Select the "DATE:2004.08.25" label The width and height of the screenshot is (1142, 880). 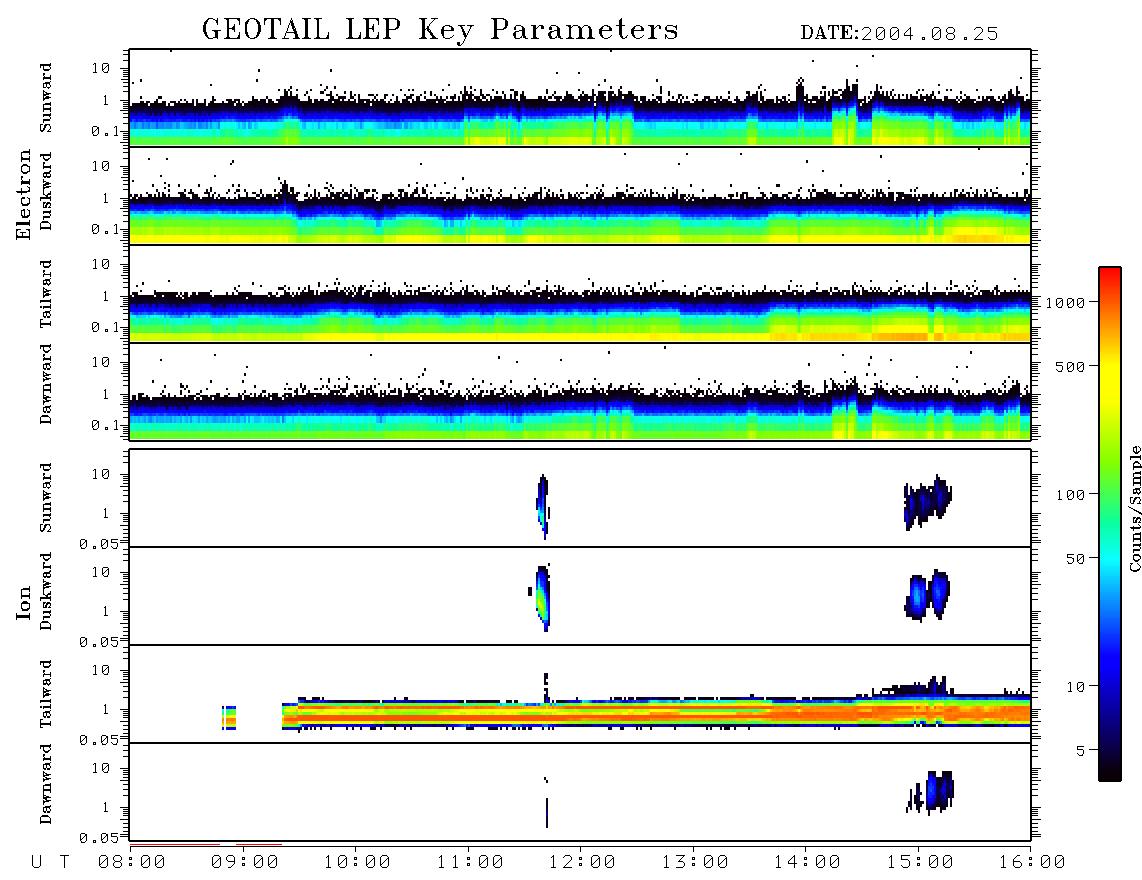coord(899,34)
